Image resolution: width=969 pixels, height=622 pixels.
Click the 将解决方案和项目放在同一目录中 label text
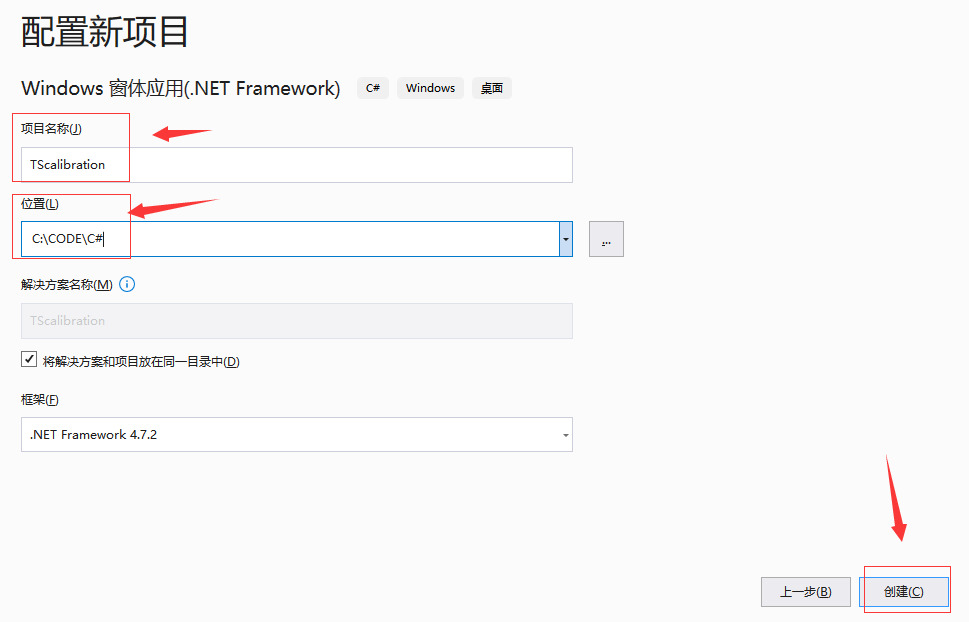tap(141, 361)
